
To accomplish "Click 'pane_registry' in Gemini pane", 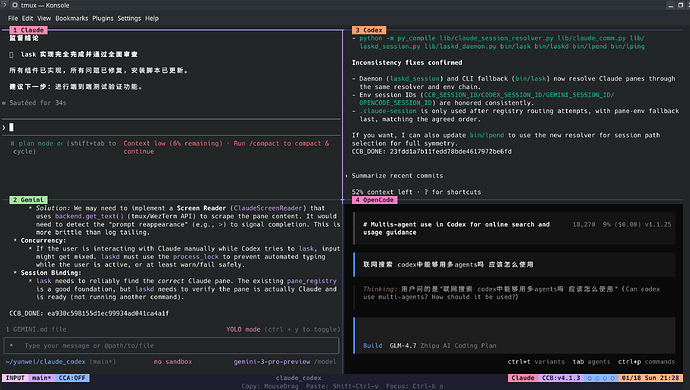I will pos(312,281).
